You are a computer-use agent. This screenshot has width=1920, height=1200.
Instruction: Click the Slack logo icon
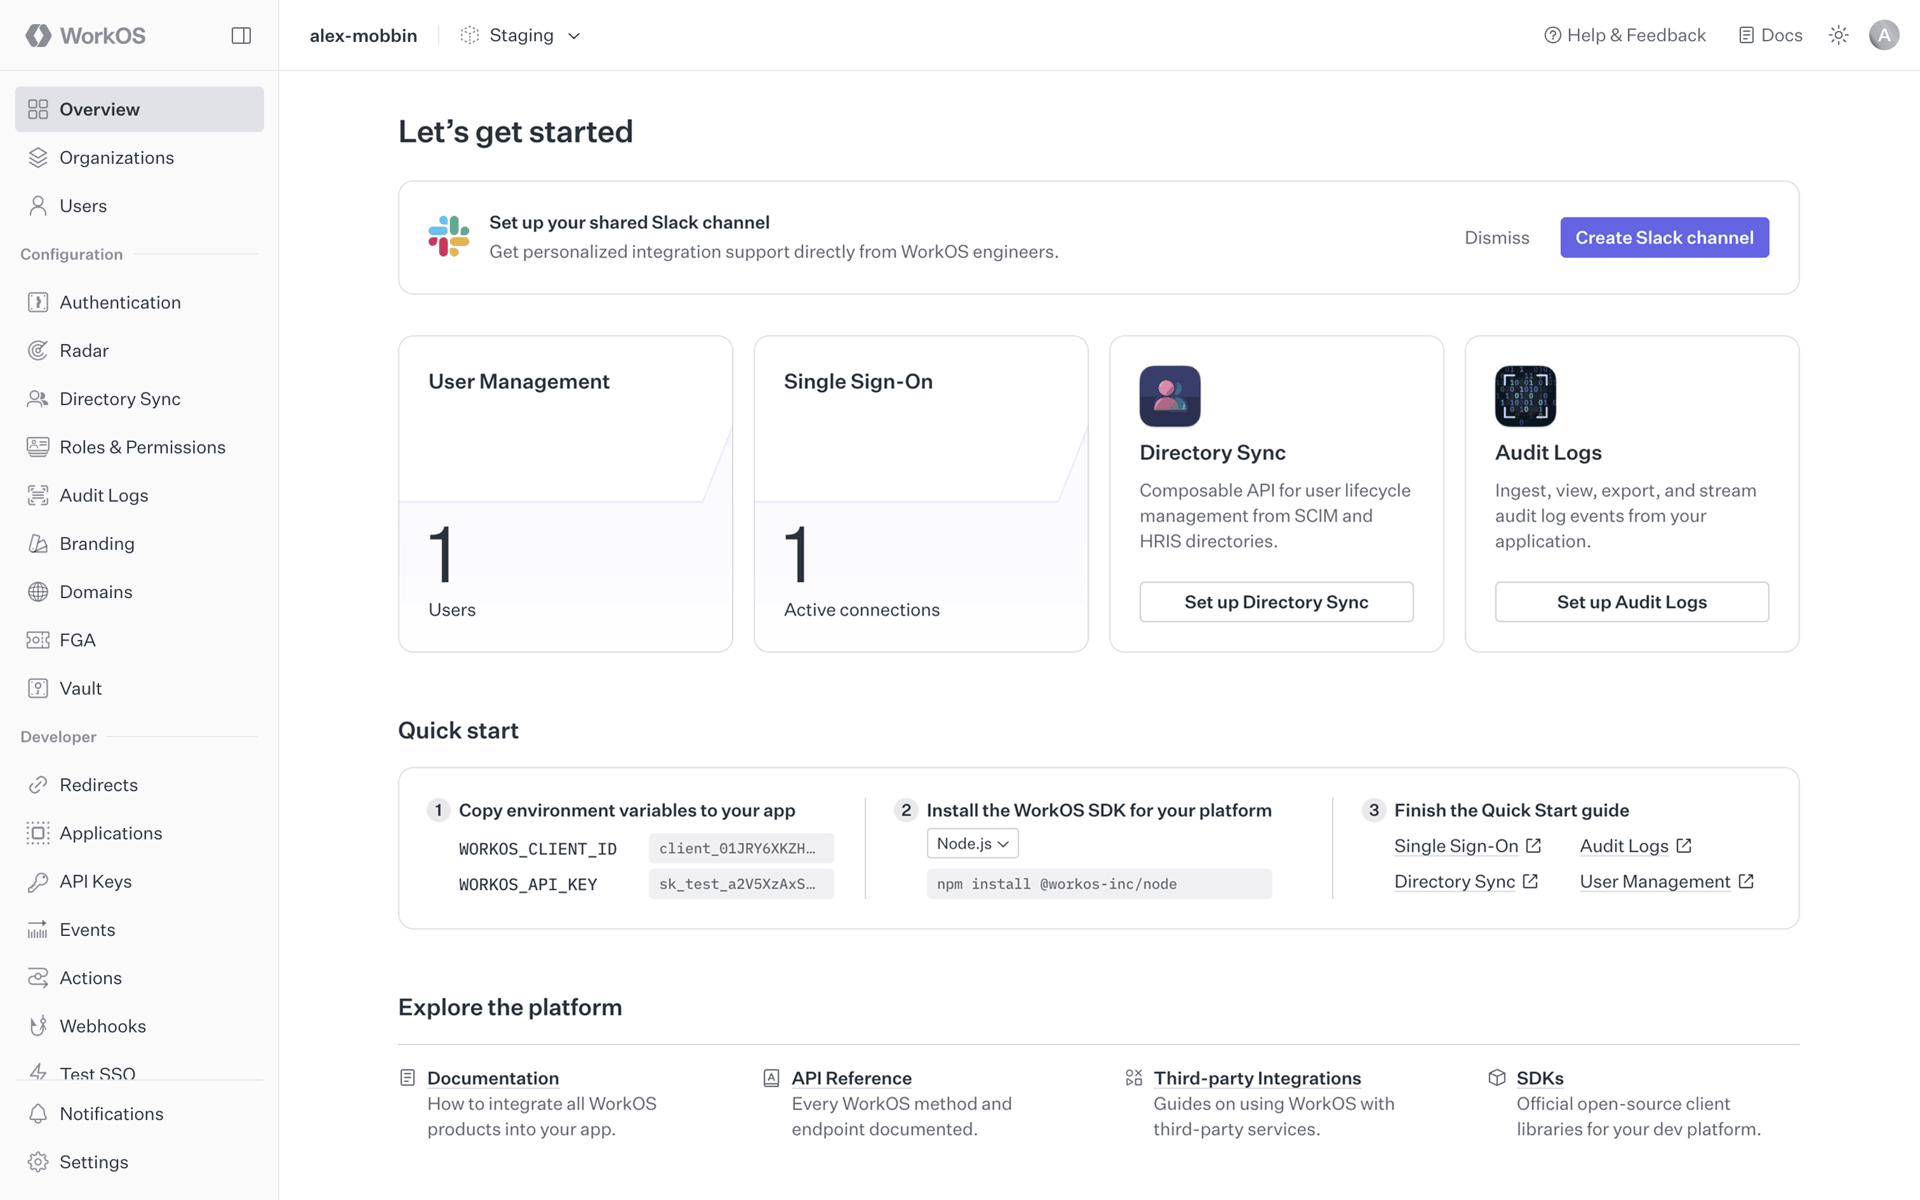tap(449, 236)
